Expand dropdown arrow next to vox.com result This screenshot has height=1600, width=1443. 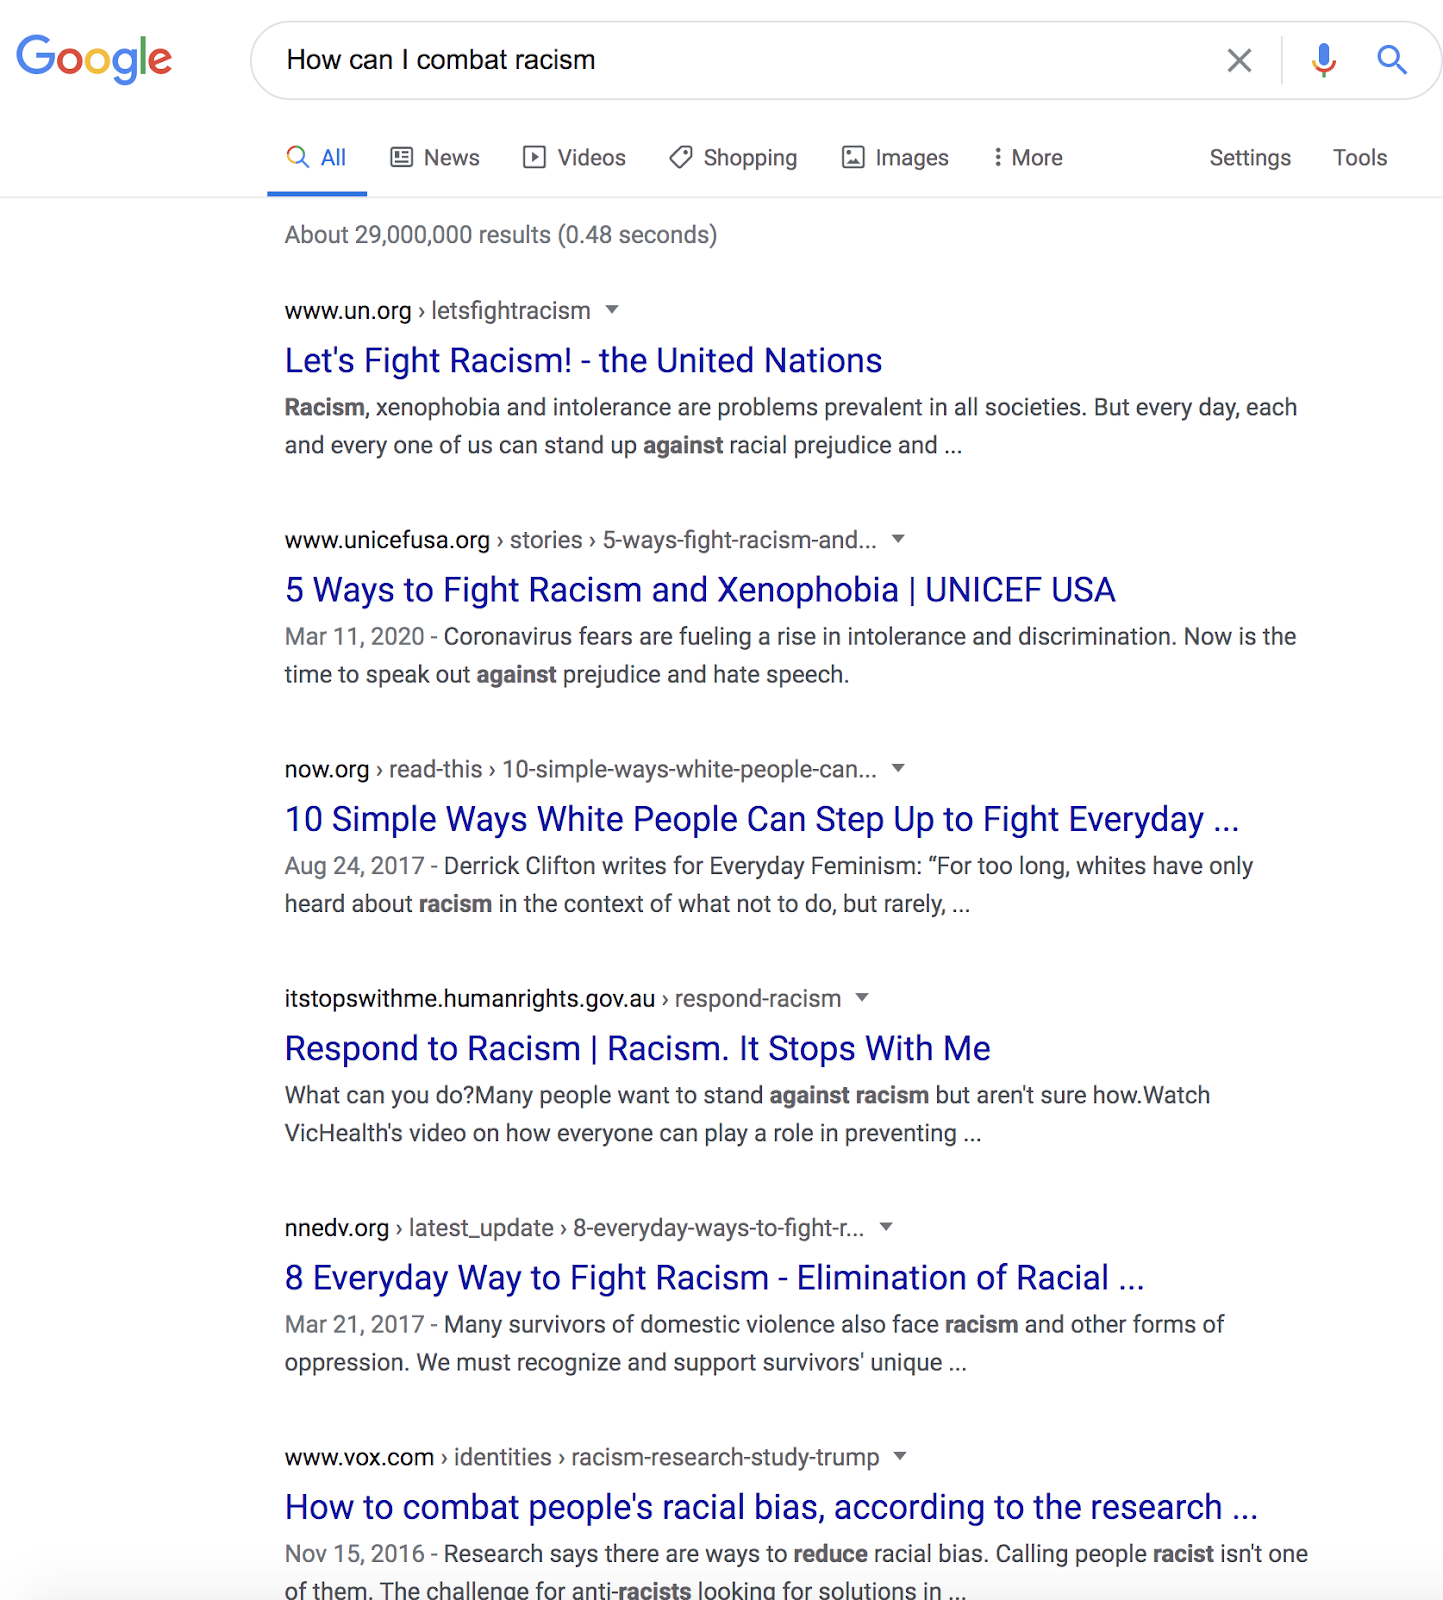pos(900,1456)
